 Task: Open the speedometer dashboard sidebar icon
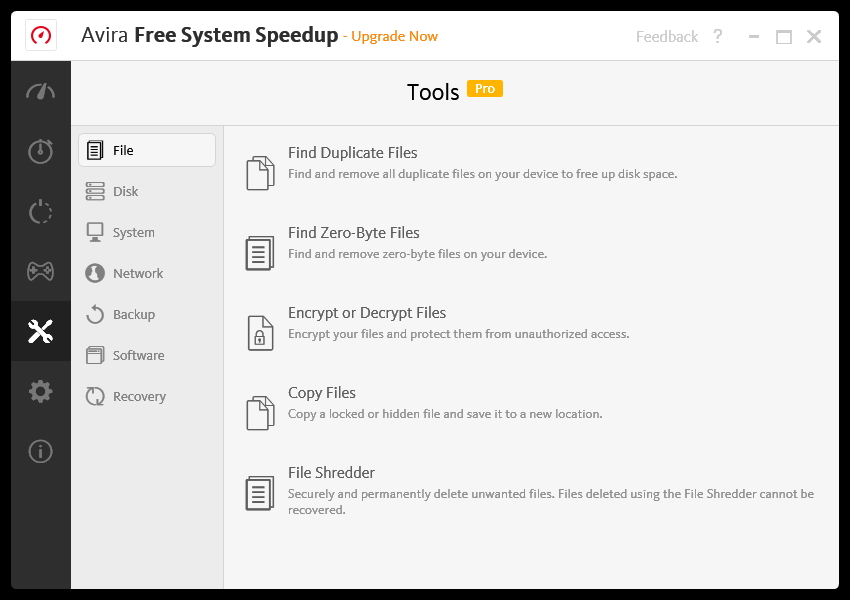40,92
